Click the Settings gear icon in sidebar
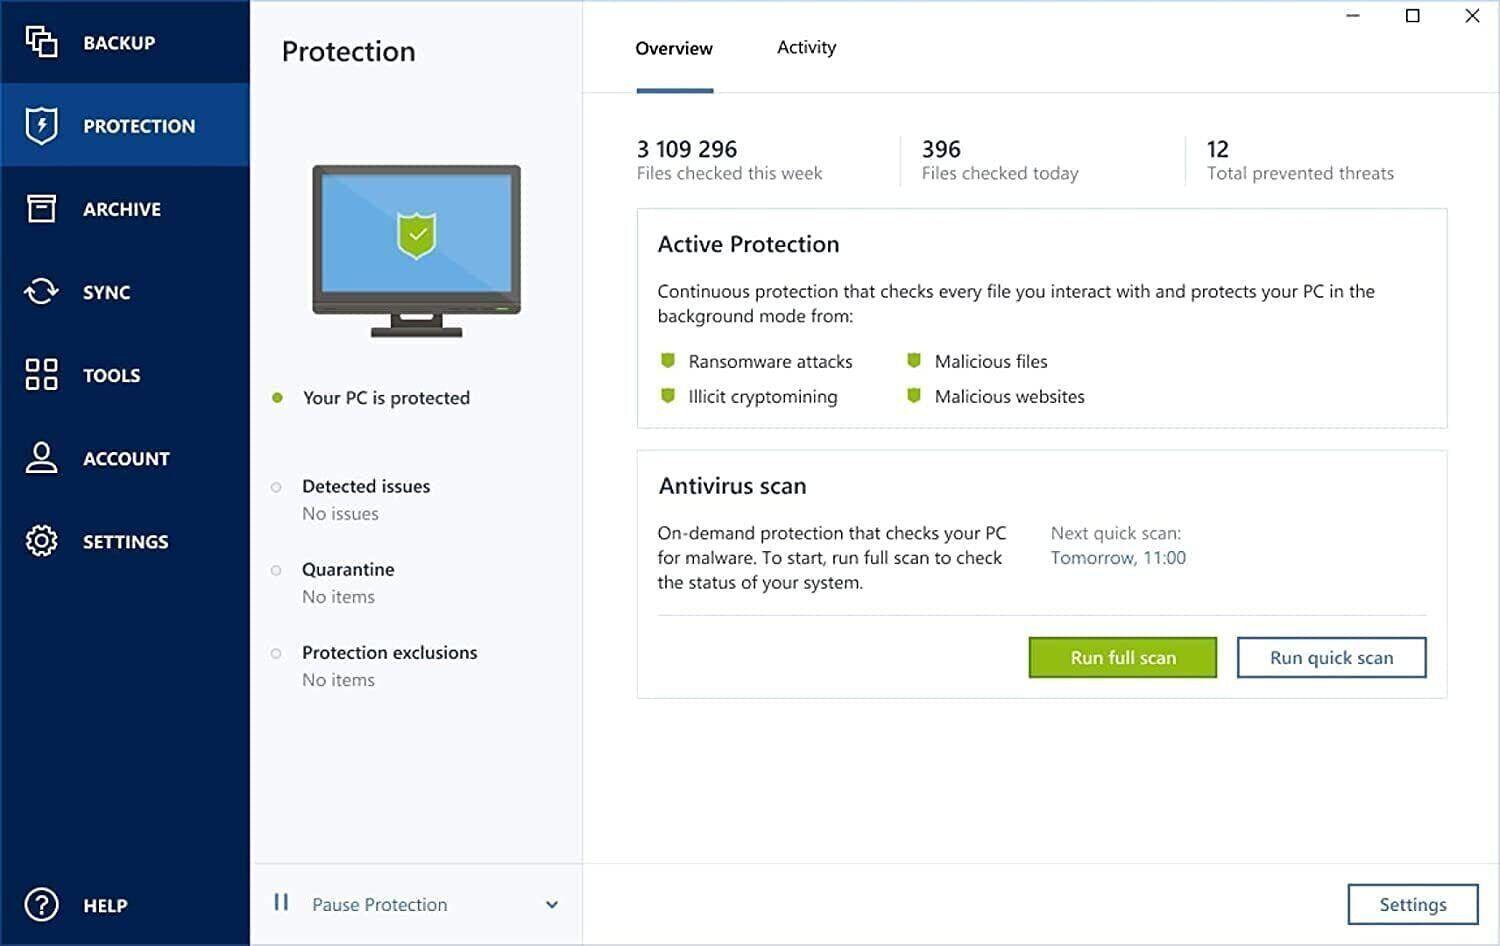 (41, 541)
